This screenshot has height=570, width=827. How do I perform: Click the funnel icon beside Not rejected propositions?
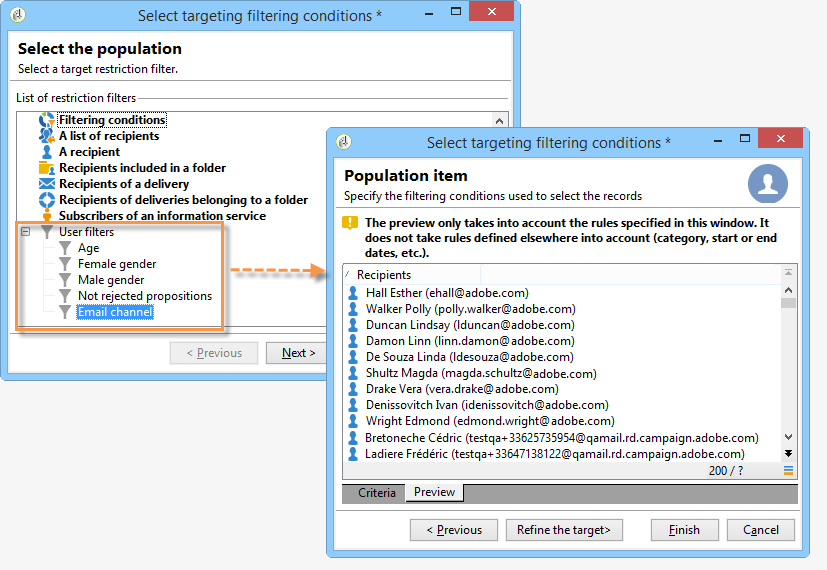(65, 296)
